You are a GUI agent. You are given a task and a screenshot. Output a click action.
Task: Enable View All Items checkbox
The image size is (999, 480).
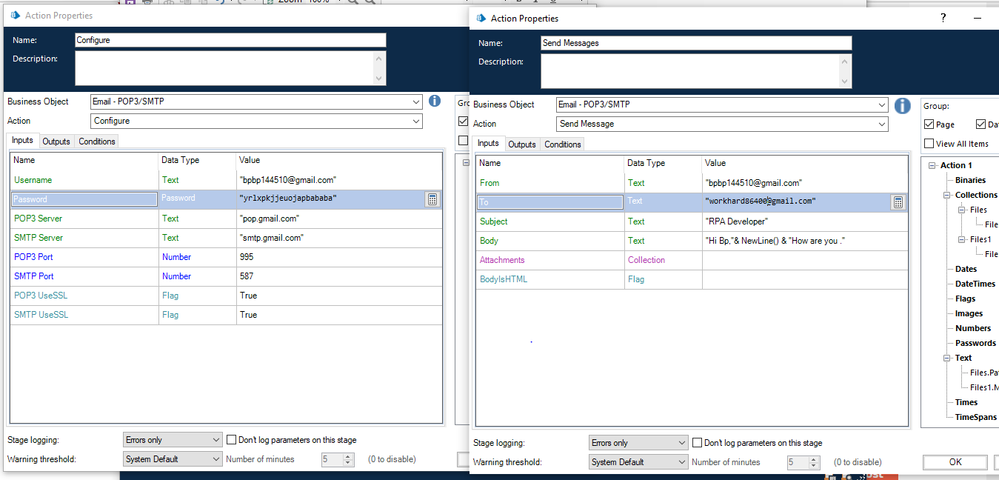[929, 143]
